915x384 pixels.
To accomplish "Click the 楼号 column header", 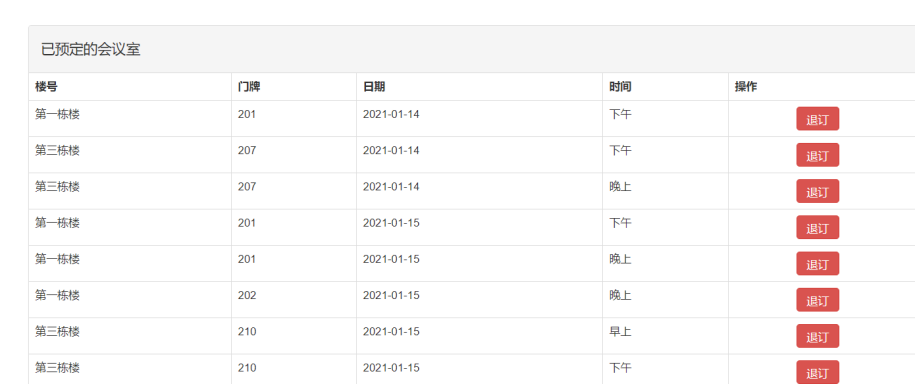I will click(46, 87).
